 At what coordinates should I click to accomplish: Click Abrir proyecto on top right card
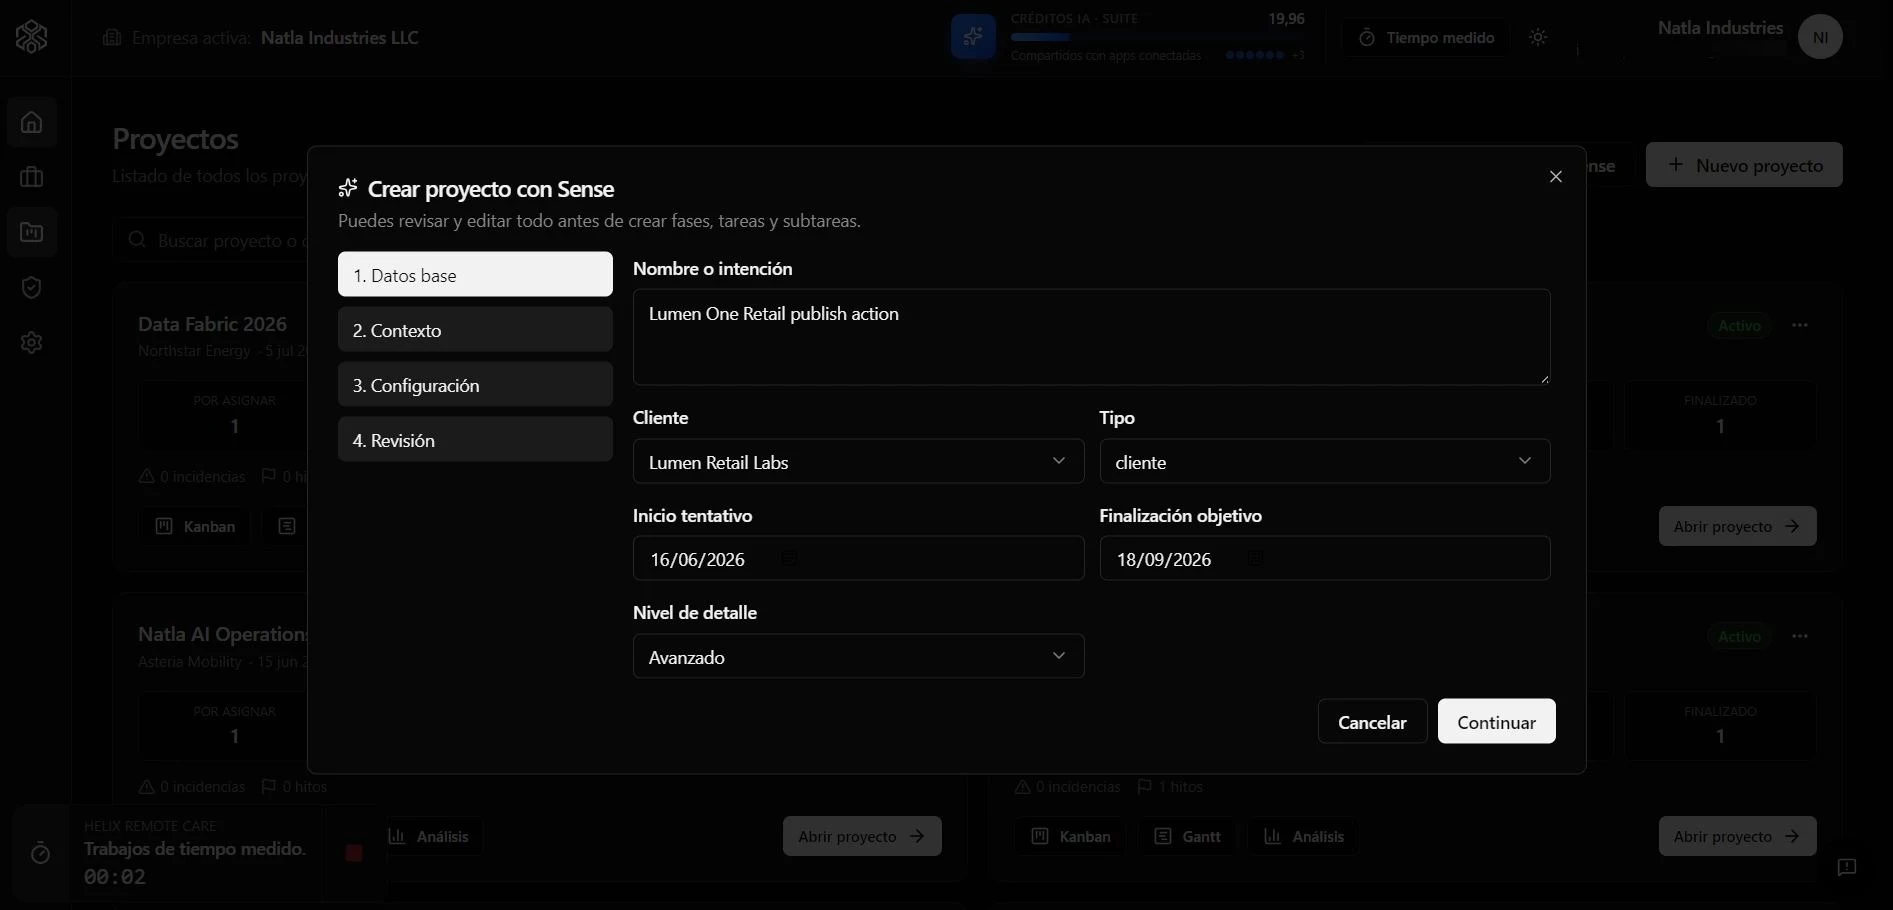1737,526
